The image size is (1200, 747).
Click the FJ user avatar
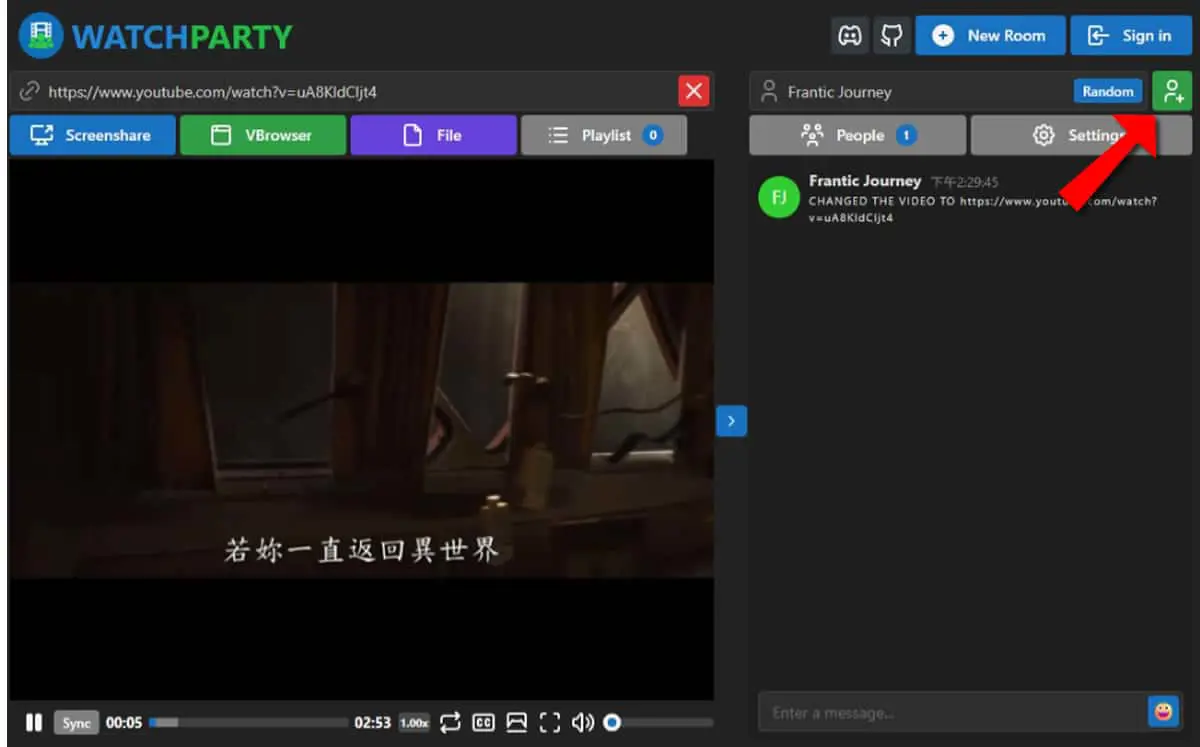point(779,197)
